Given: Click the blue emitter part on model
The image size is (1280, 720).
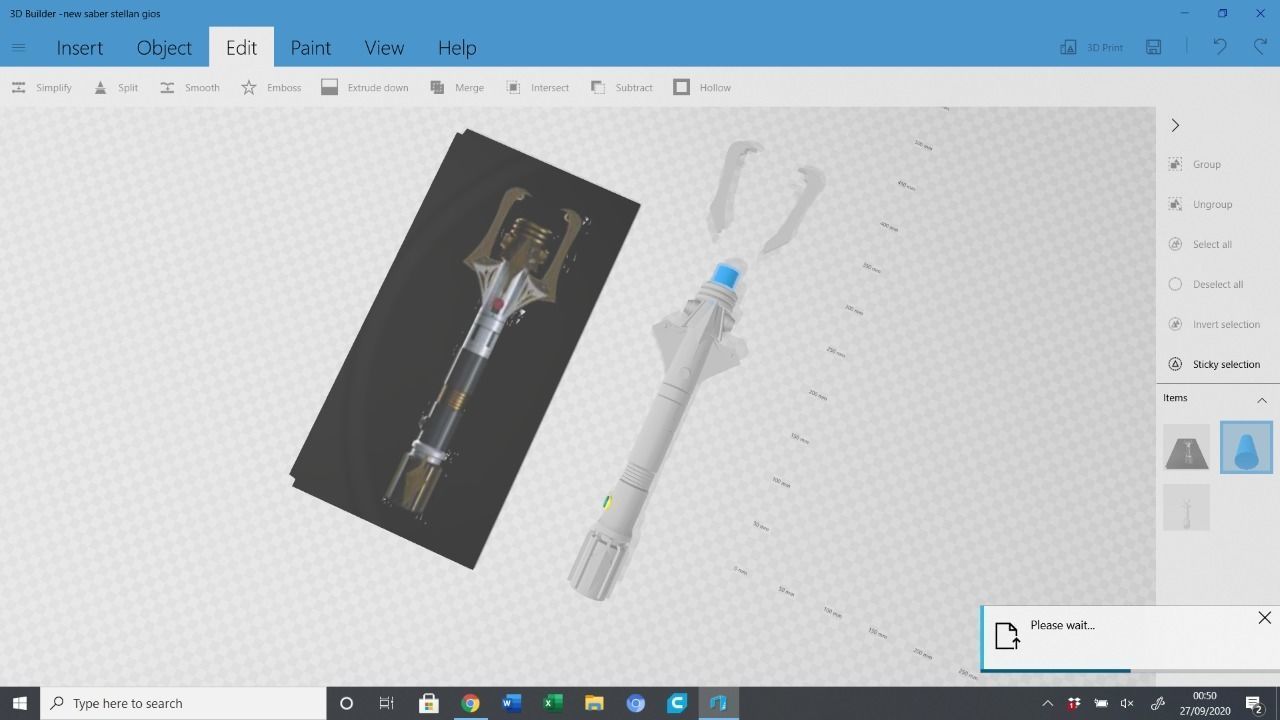Looking at the screenshot, I should tap(726, 275).
